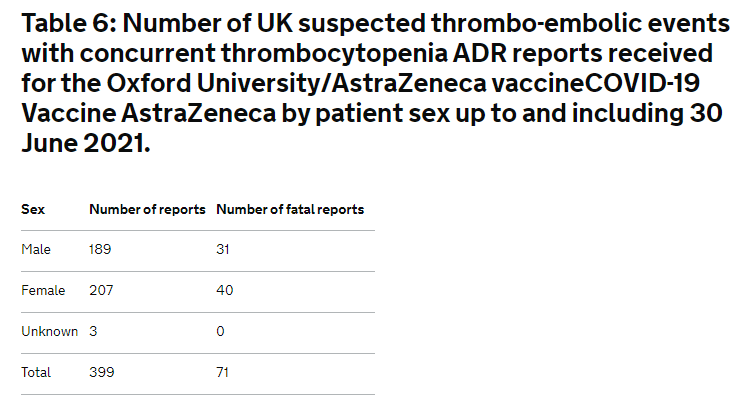Click the Total fatal reports value 71
This screenshot has width=739, height=406.
(x=222, y=373)
